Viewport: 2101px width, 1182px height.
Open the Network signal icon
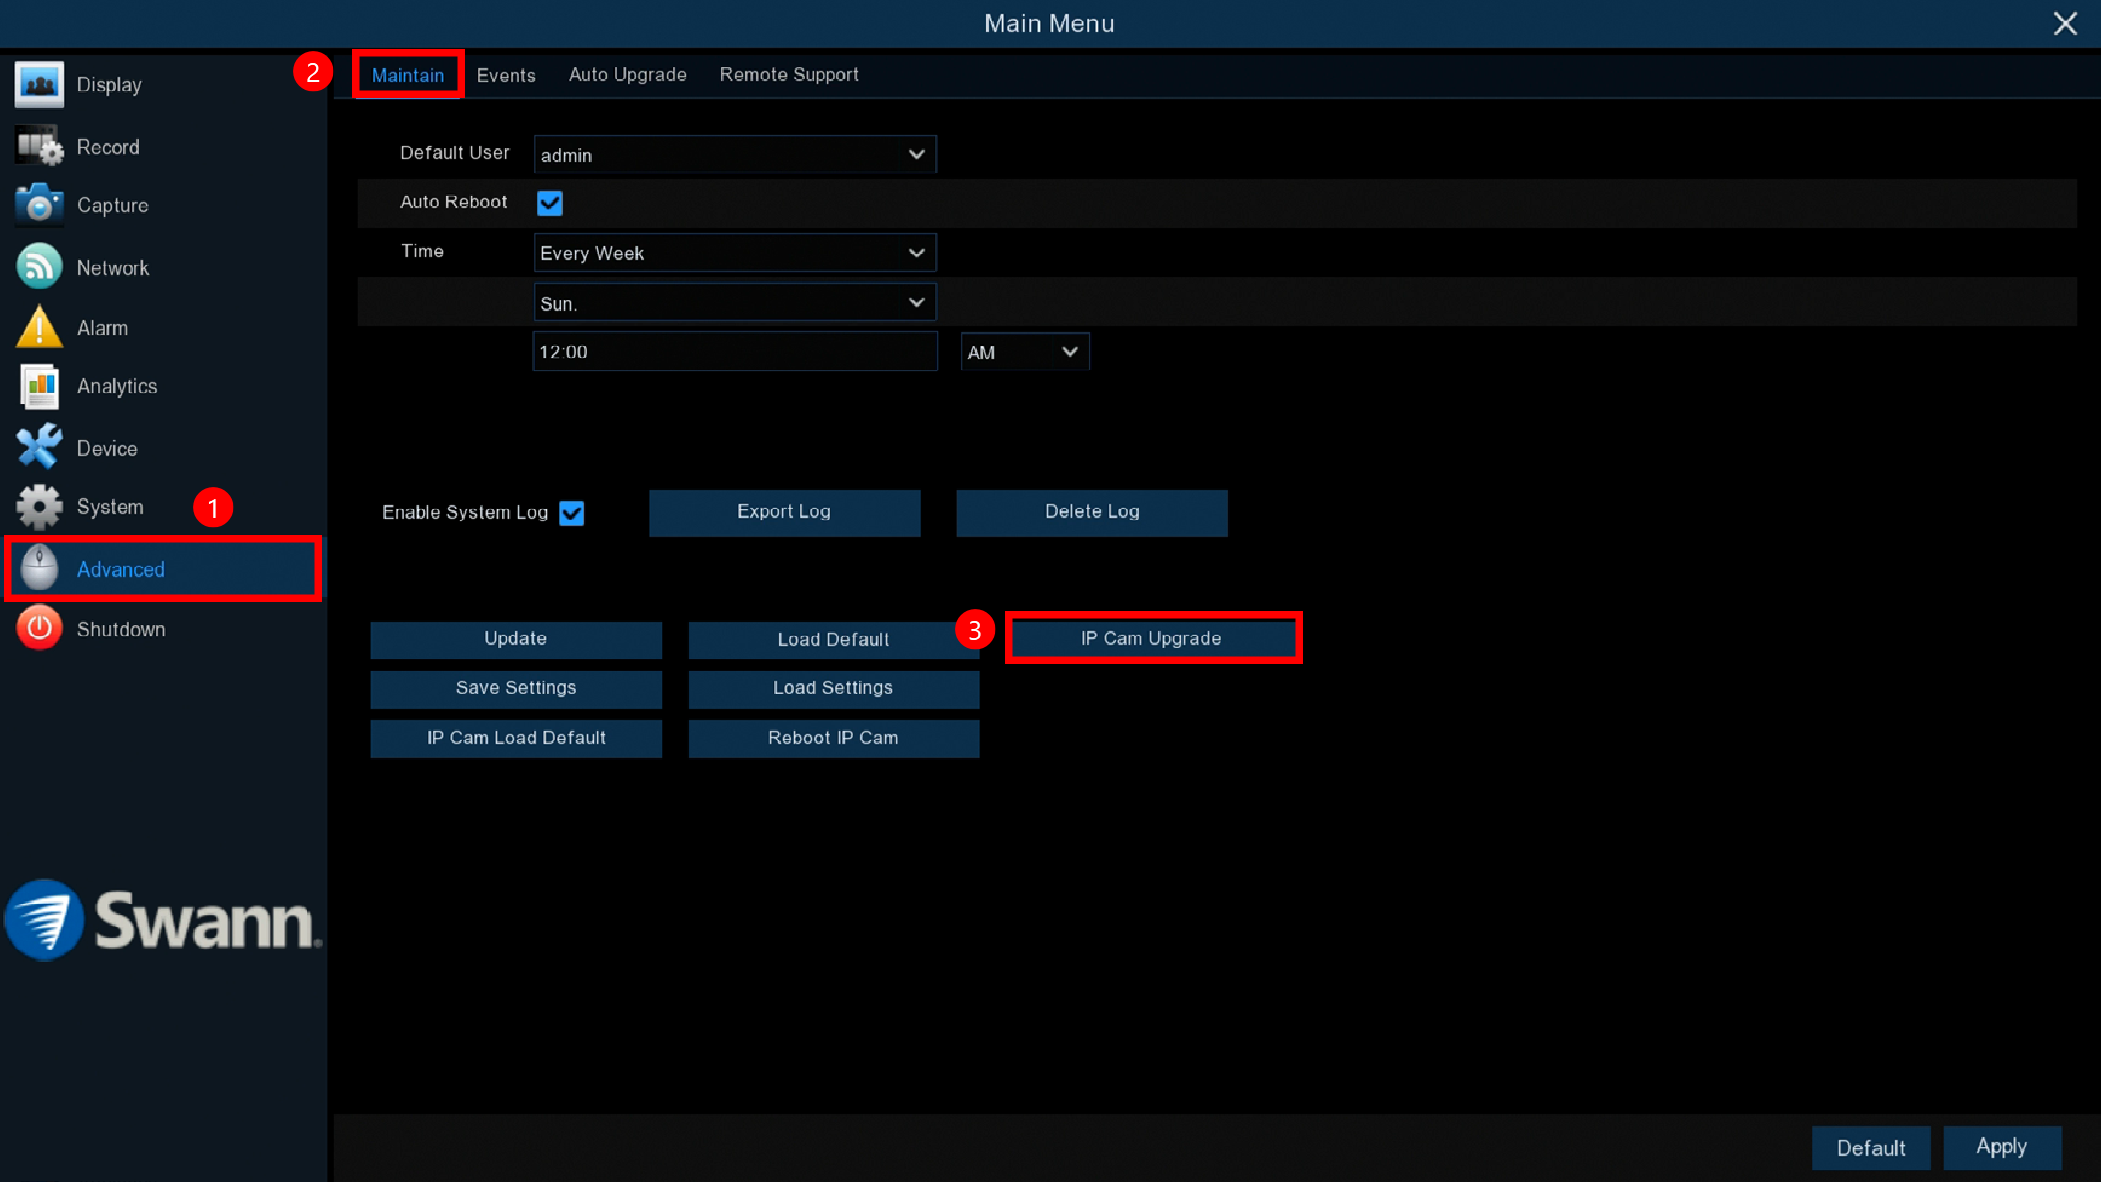[x=39, y=267]
